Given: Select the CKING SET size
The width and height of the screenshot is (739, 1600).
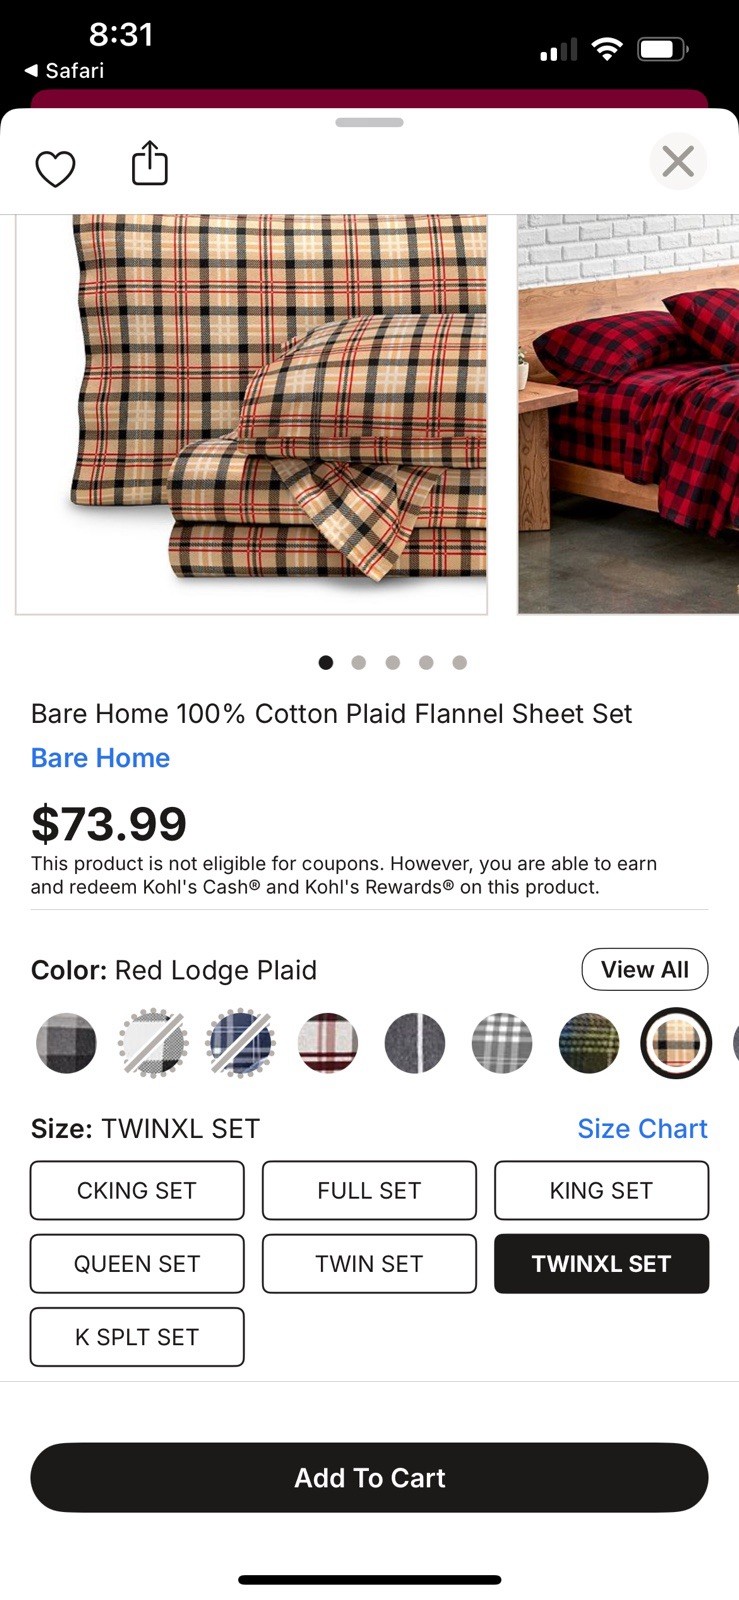Looking at the screenshot, I should tap(137, 1190).
